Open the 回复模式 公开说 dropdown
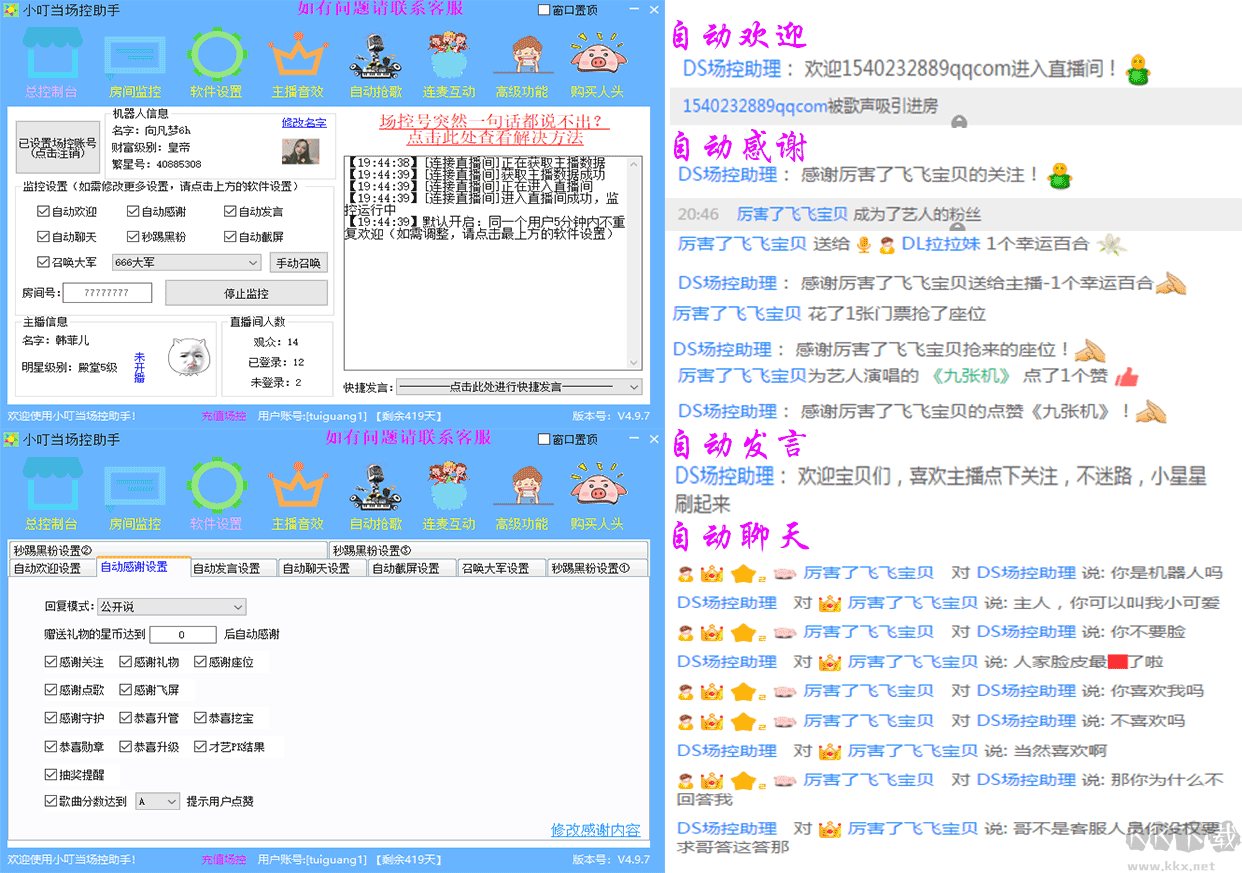 pos(171,607)
